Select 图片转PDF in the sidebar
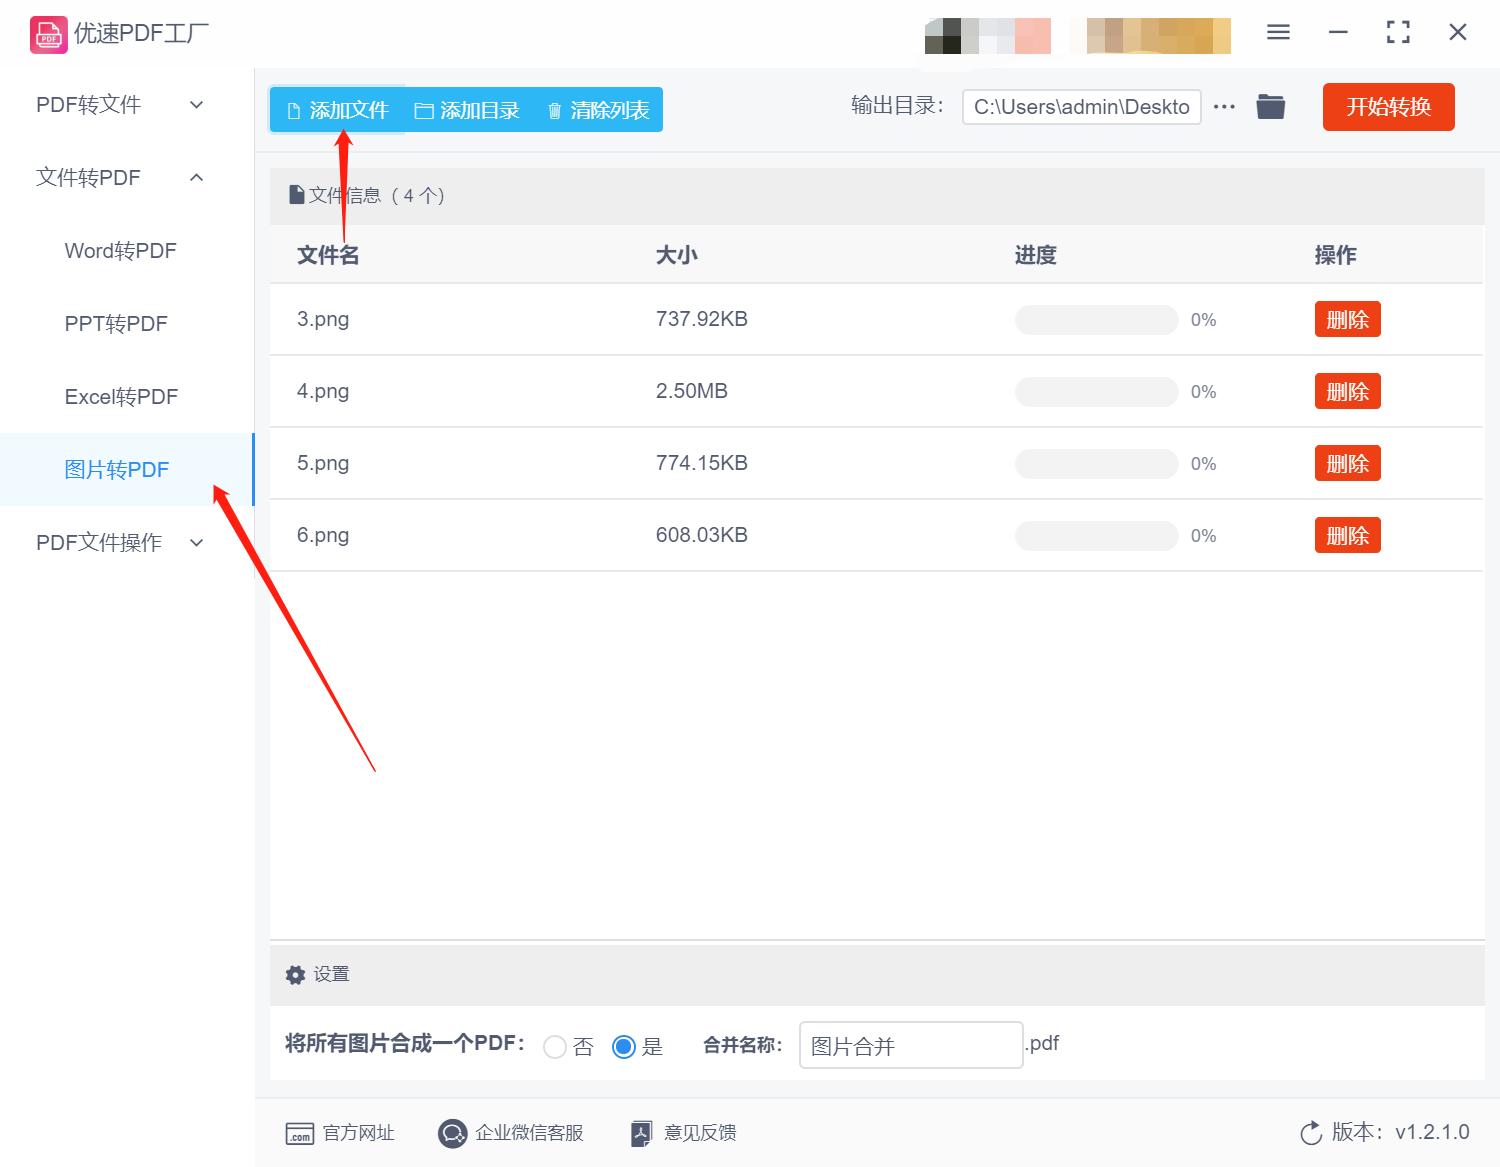The width and height of the screenshot is (1500, 1167). [x=118, y=469]
